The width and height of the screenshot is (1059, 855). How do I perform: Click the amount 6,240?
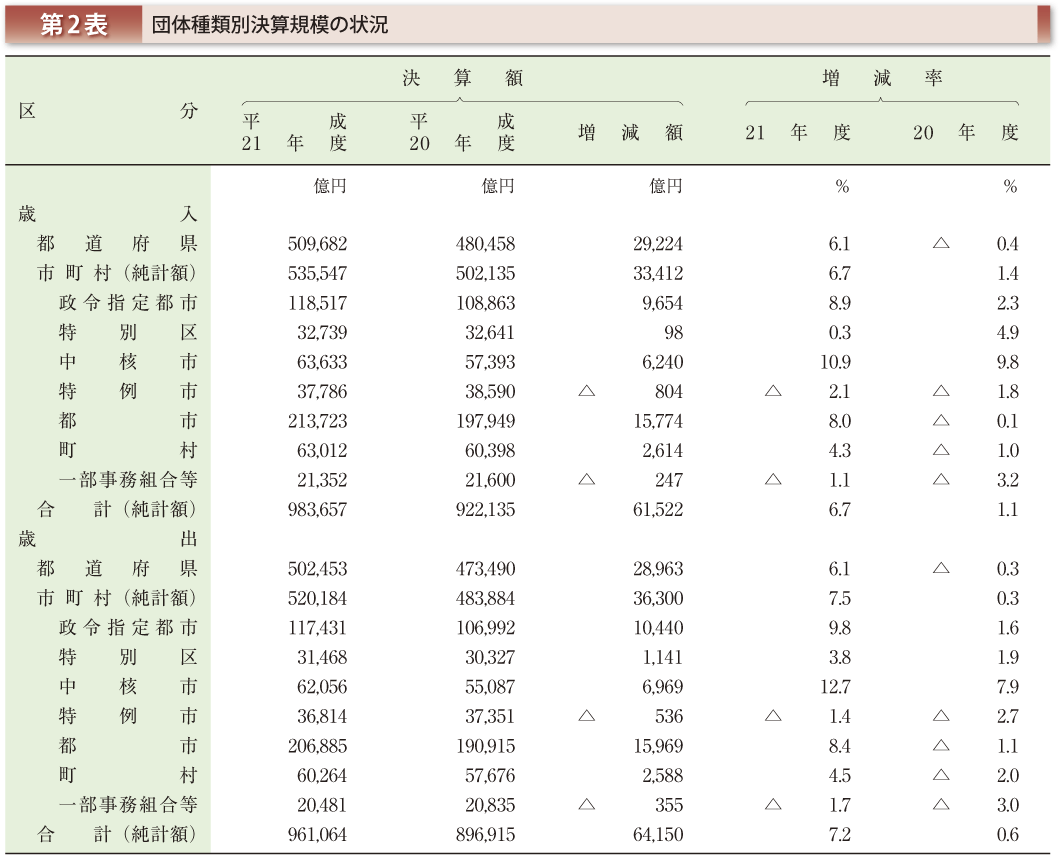663,362
